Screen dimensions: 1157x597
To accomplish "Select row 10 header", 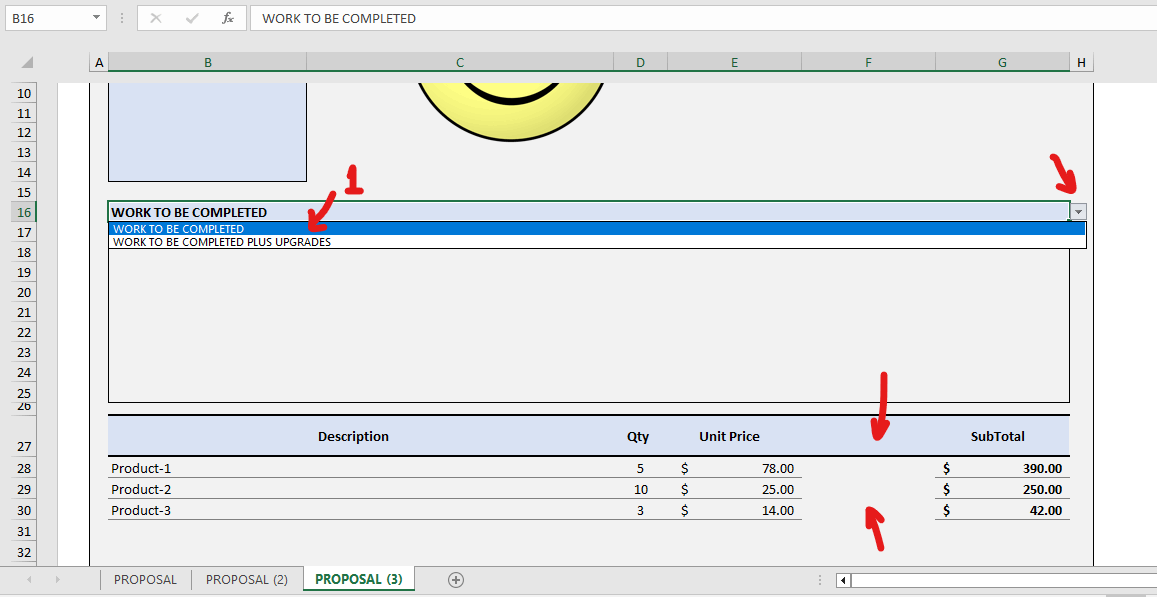I will pyautogui.click(x=24, y=93).
